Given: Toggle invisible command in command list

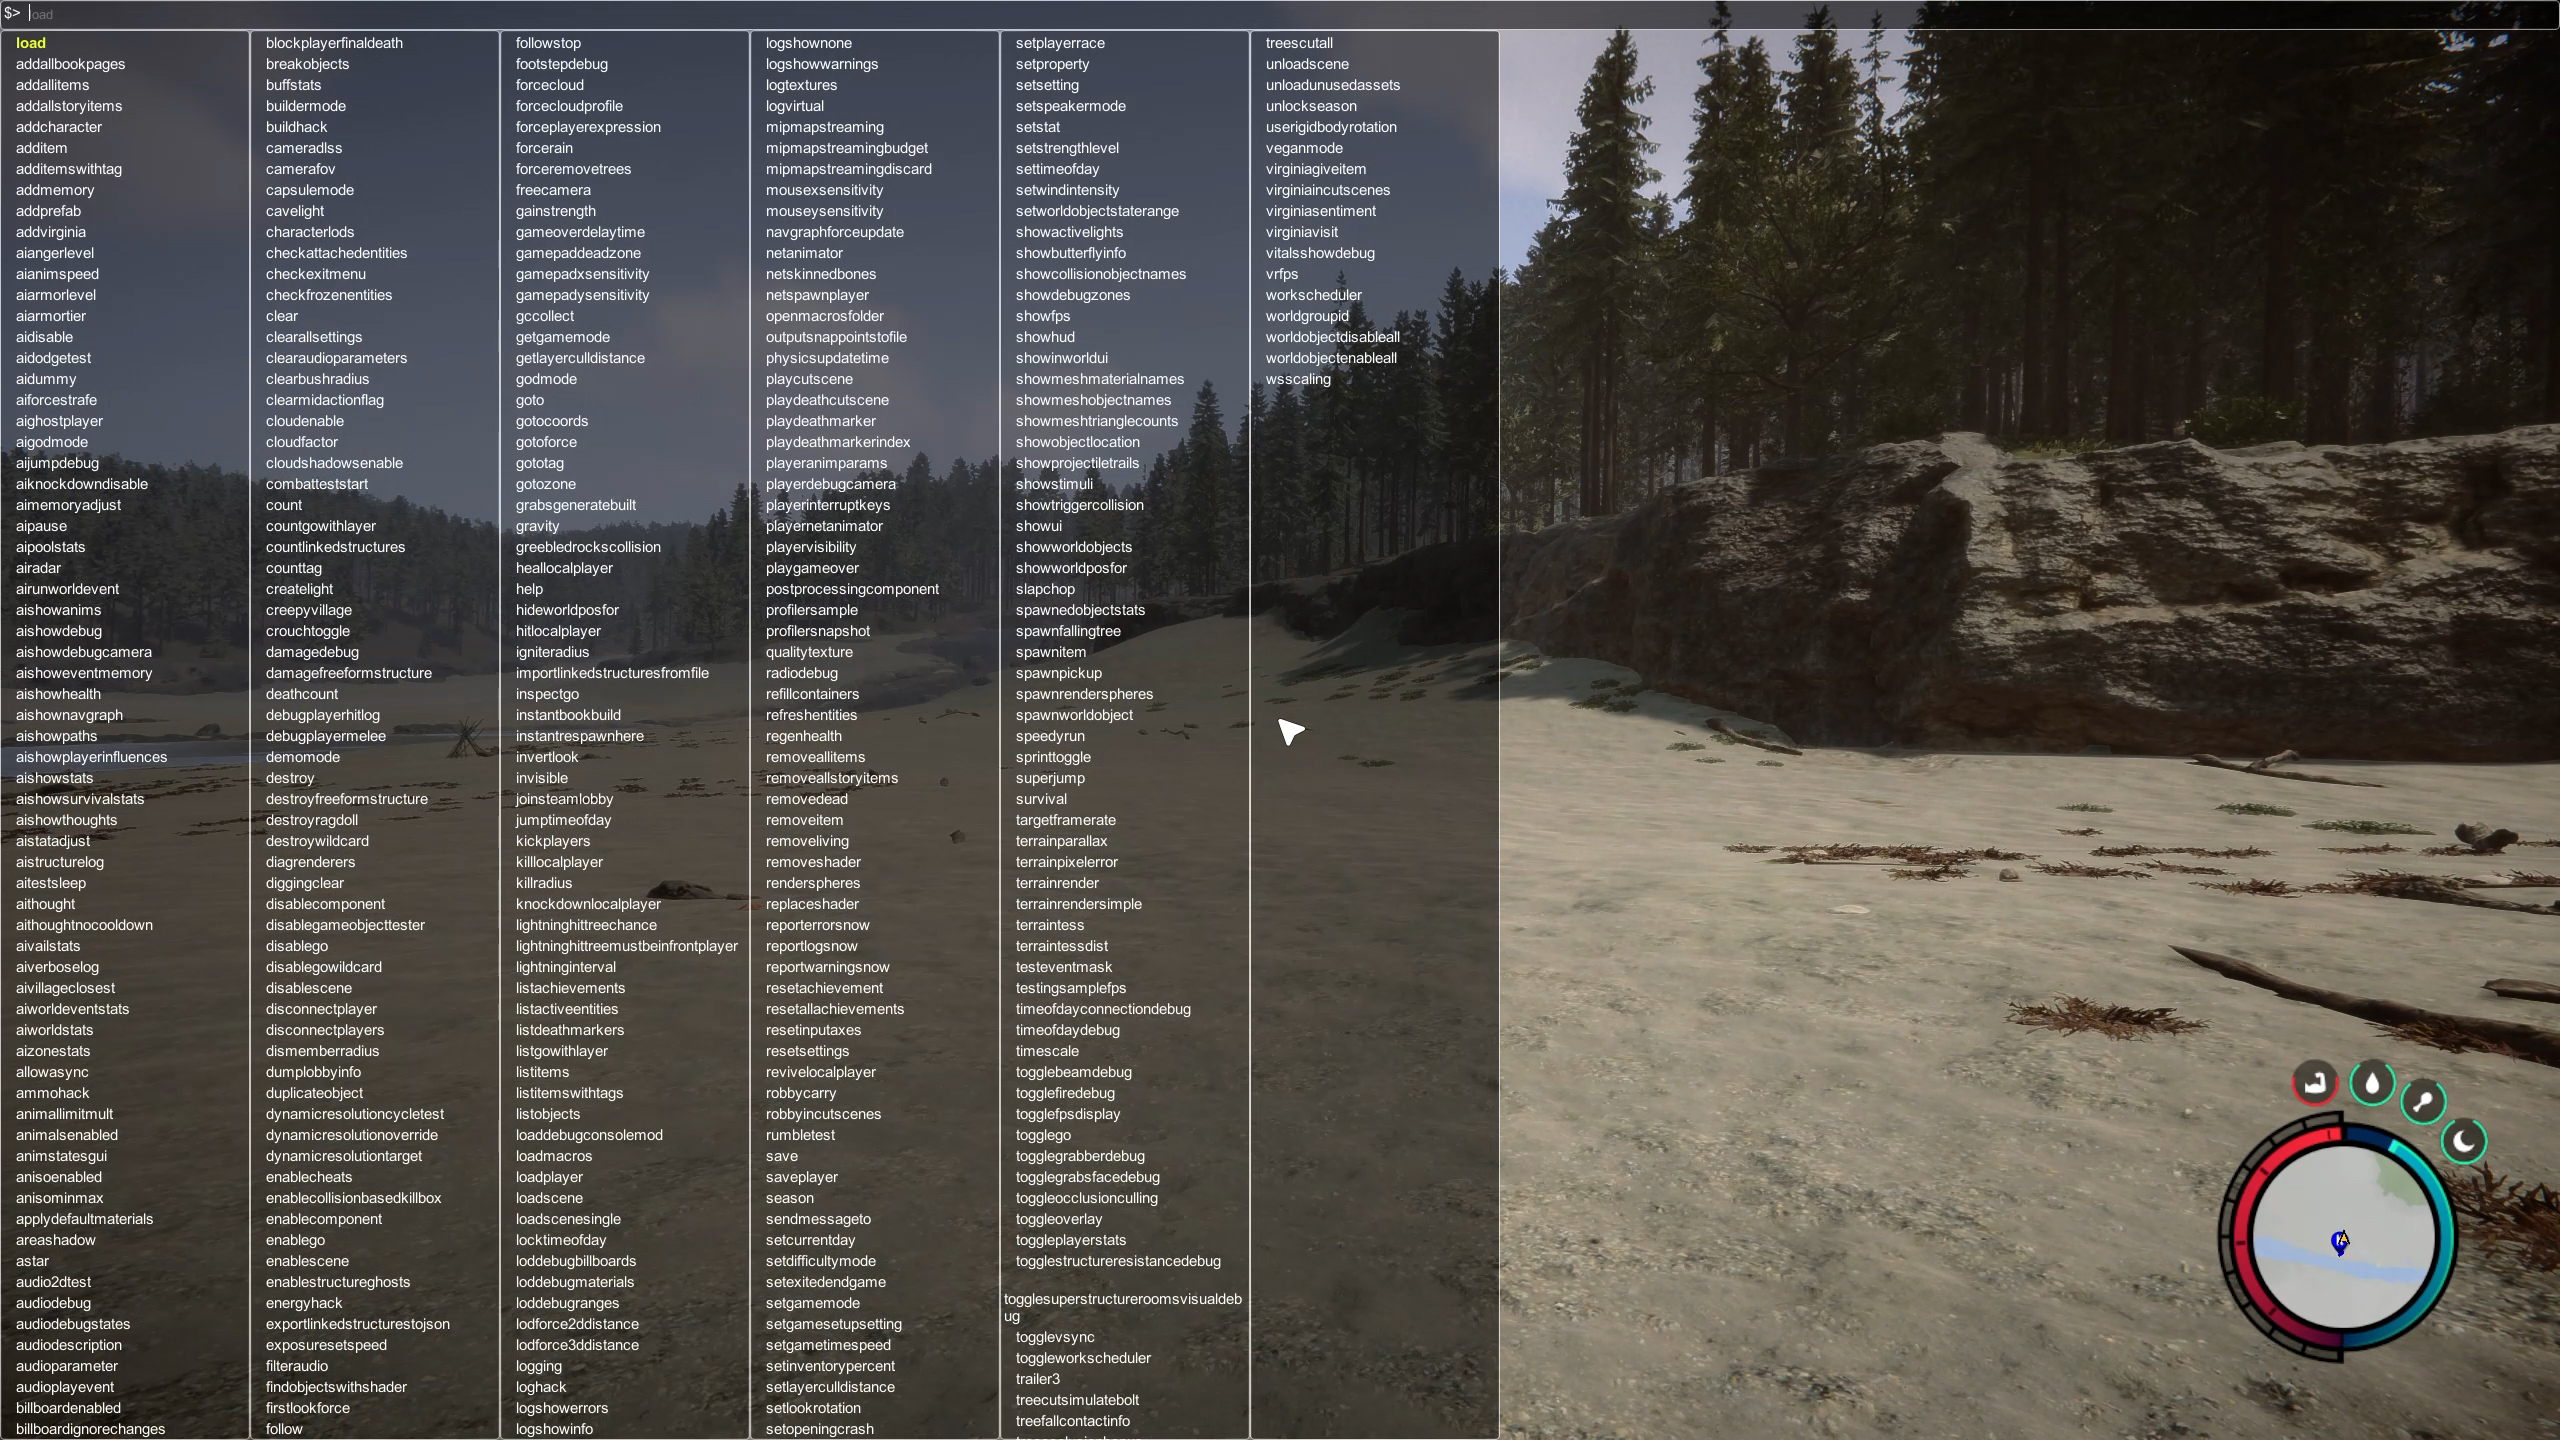Looking at the screenshot, I should point(542,777).
